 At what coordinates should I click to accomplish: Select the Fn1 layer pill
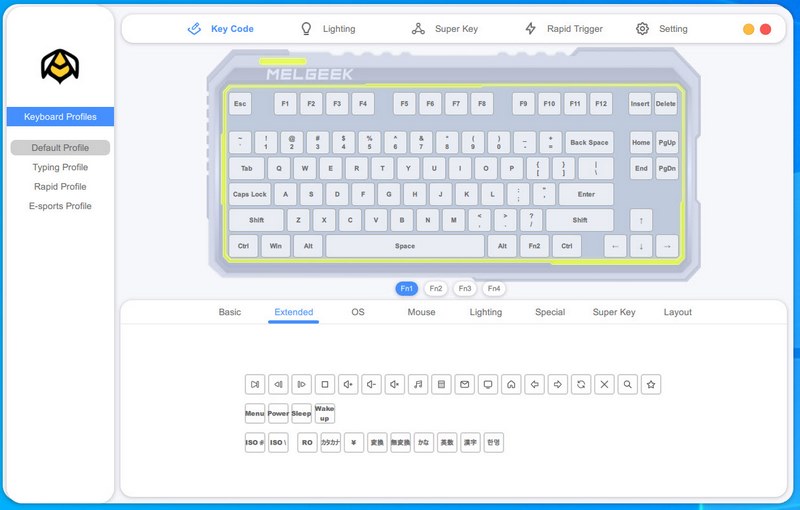[407, 289]
